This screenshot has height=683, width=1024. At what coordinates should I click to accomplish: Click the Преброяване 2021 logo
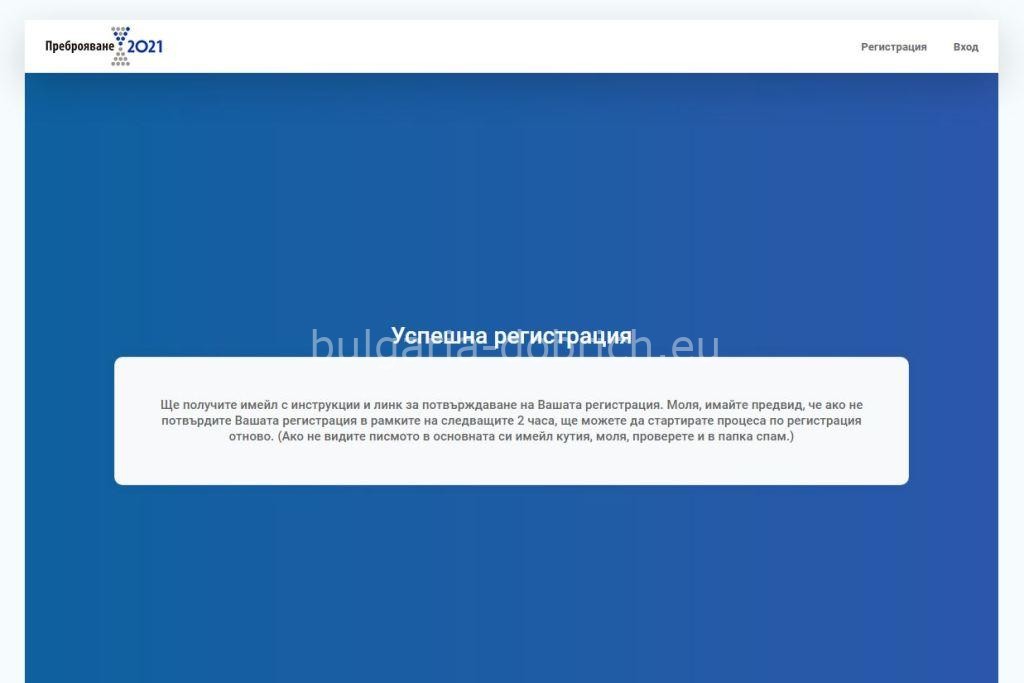coord(104,46)
